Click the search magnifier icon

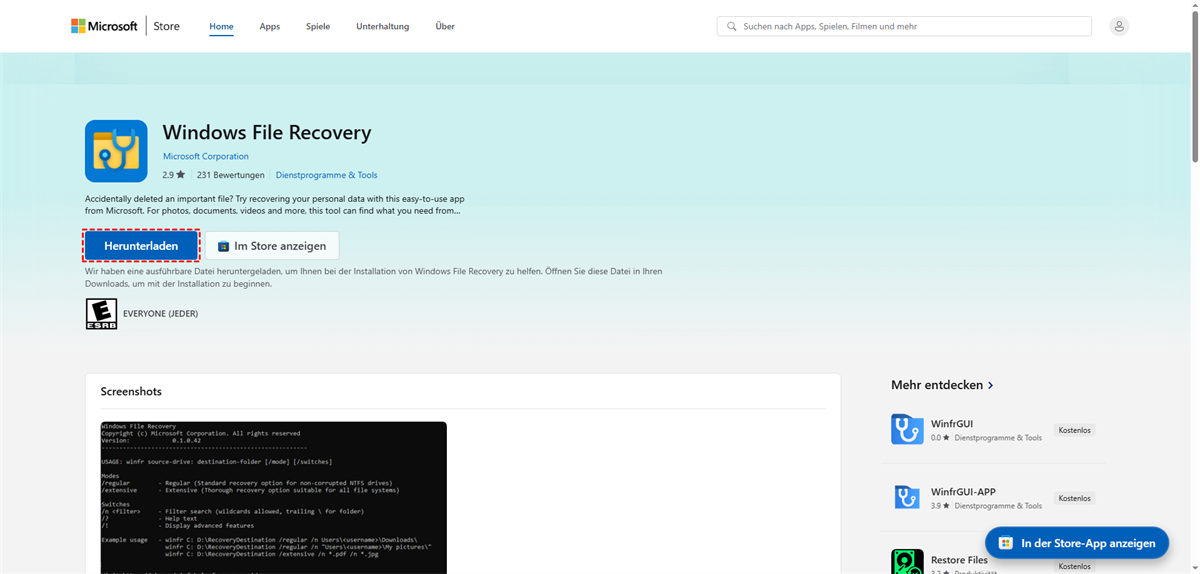732,26
